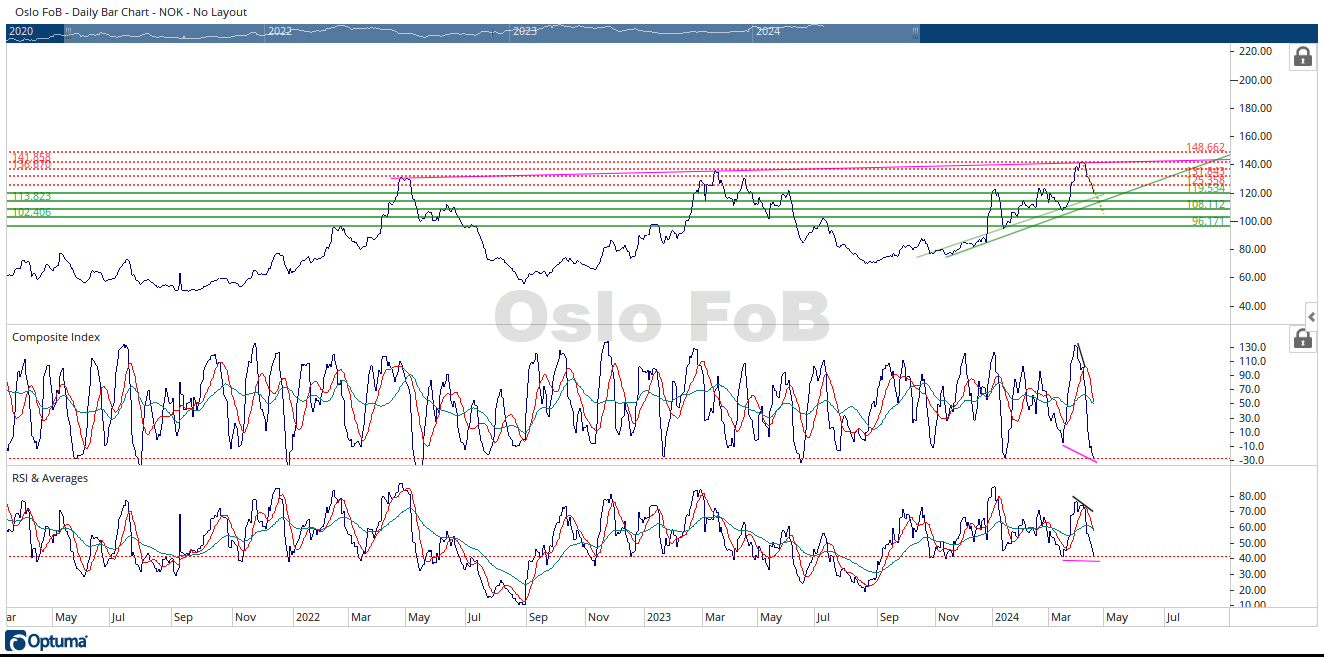The image size is (1324, 657).
Task: Toggle the lock icon on the price chart pane
Action: click(1302, 57)
